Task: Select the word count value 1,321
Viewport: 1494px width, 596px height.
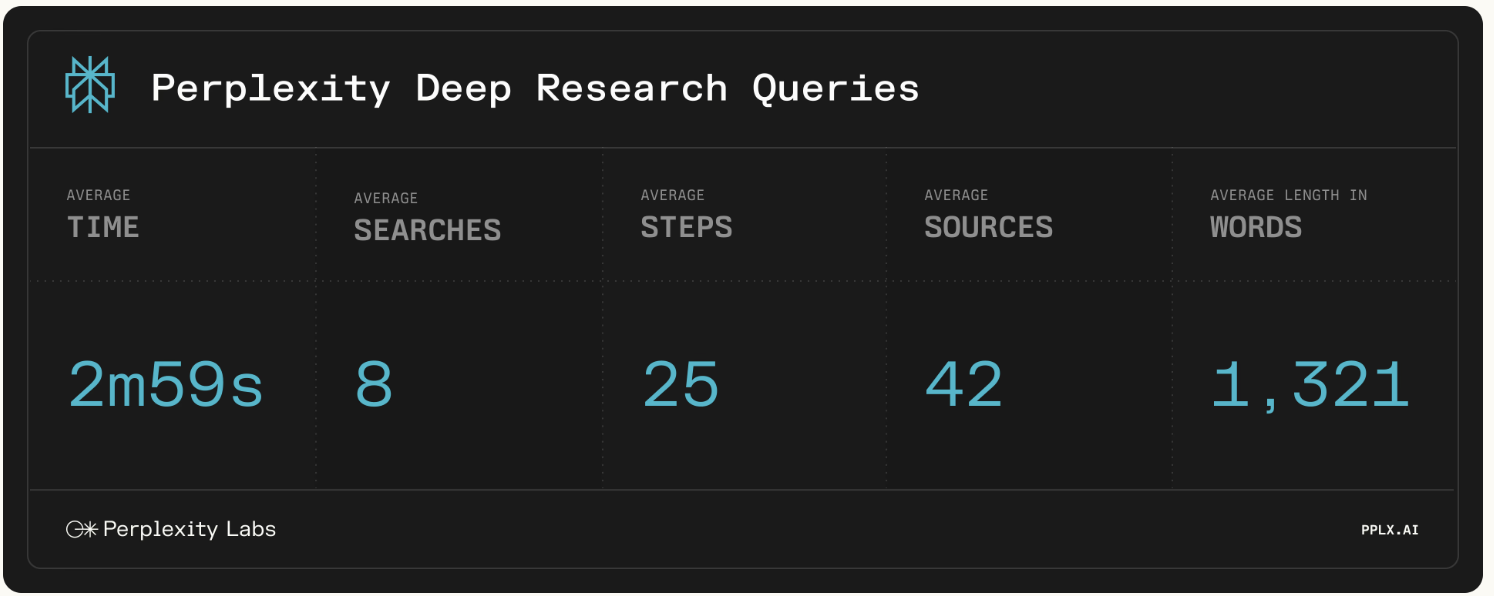Action: point(1310,387)
